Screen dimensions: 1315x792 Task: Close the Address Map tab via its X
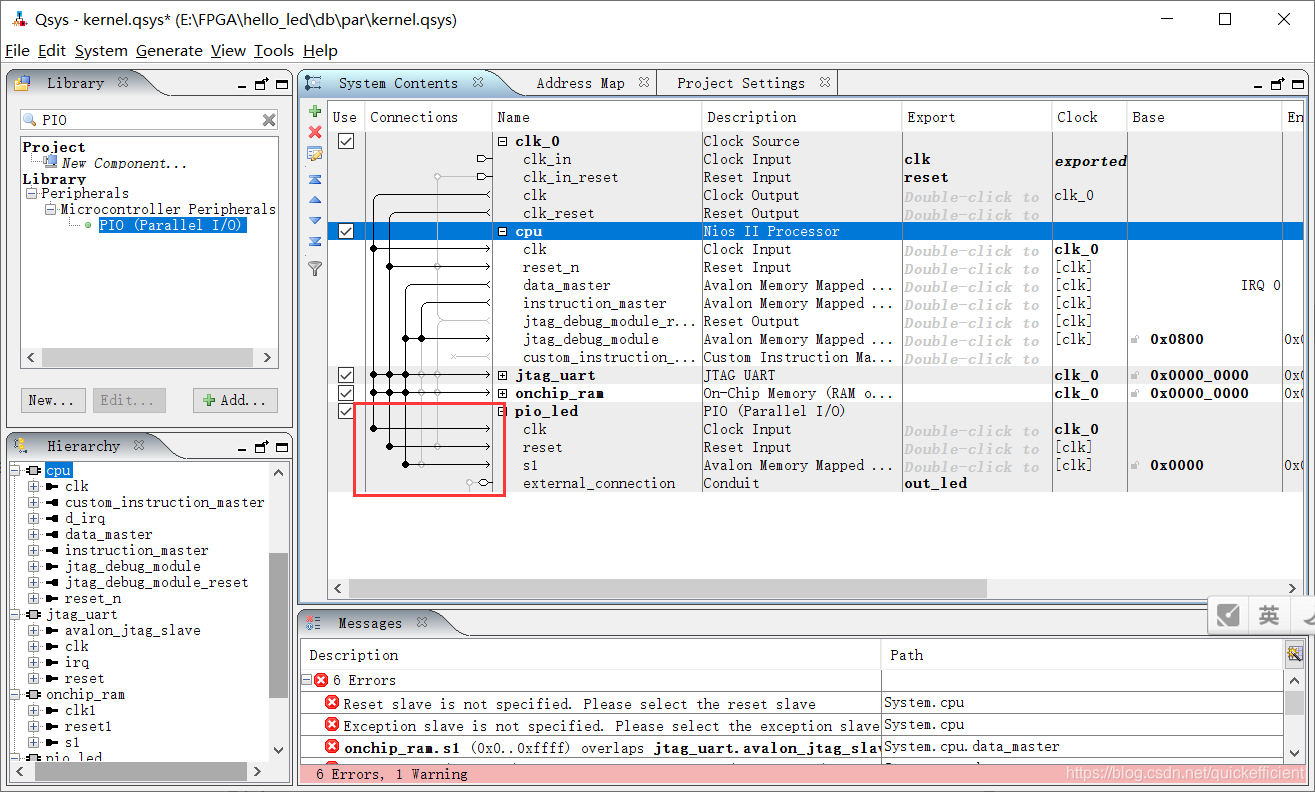click(643, 83)
